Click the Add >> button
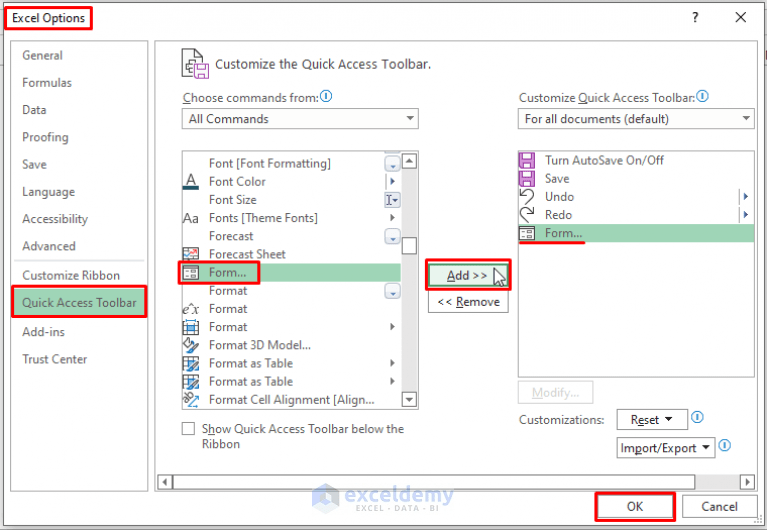Image resolution: width=767 pixels, height=530 pixels. [468, 276]
